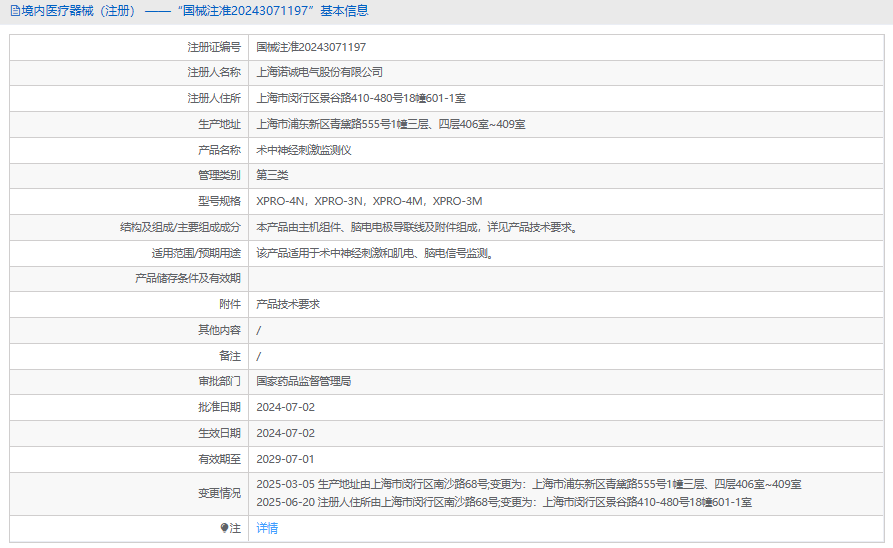This screenshot has height=548, width=893.
Task: Select approval date 2024-07-02 in 批准日期 row
Action: tap(285, 407)
